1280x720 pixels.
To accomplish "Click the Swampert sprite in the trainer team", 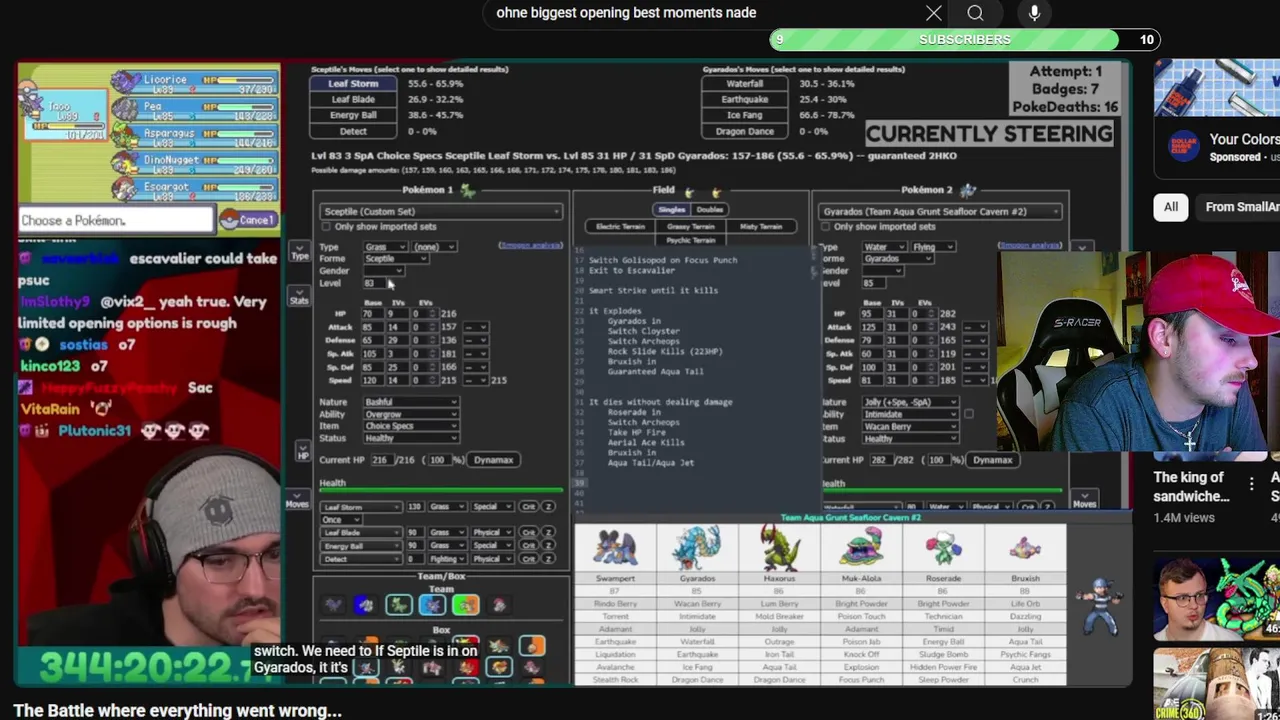I will coord(615,550).
